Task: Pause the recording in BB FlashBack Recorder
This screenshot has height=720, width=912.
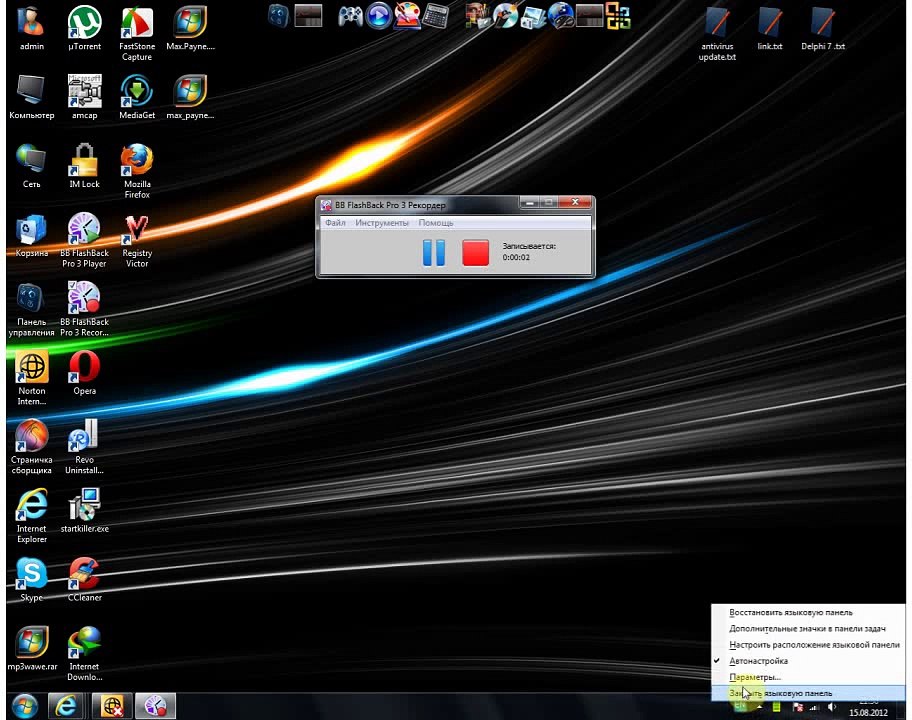Action: 434,252
